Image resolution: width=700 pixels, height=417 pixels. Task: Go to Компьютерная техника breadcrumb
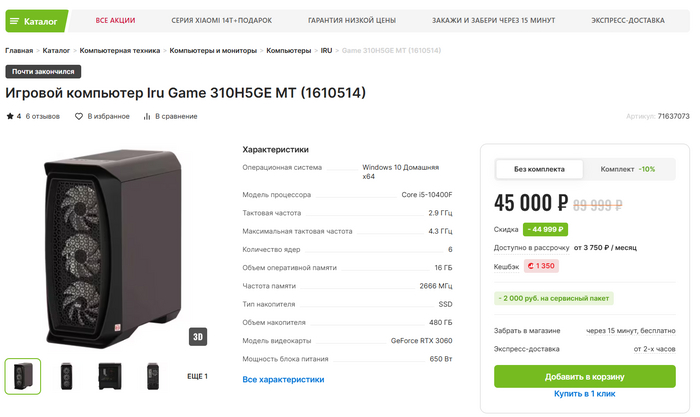point(121,50)
